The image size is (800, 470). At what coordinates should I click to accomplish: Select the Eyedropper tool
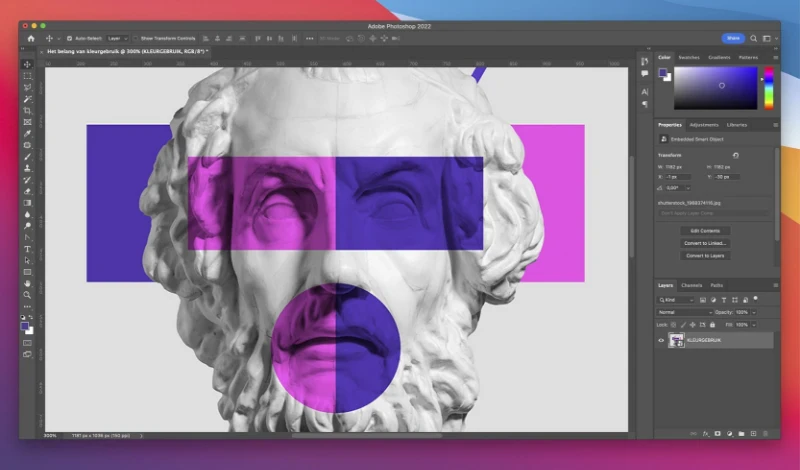28,134
